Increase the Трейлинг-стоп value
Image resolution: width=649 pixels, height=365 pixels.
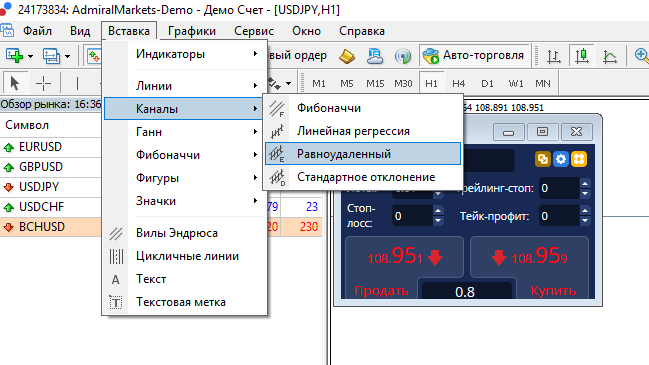(584, 183)
